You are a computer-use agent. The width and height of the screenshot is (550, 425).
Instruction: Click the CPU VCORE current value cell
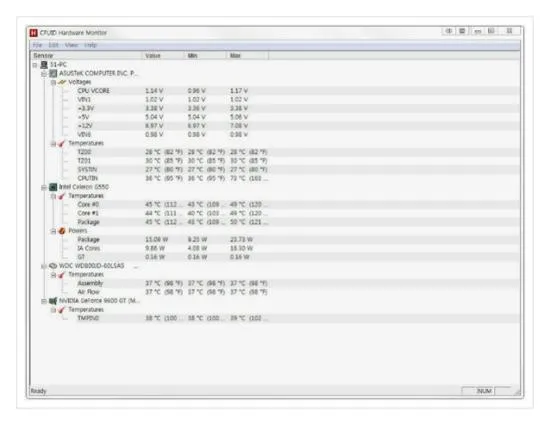click(x=154, y=91)
